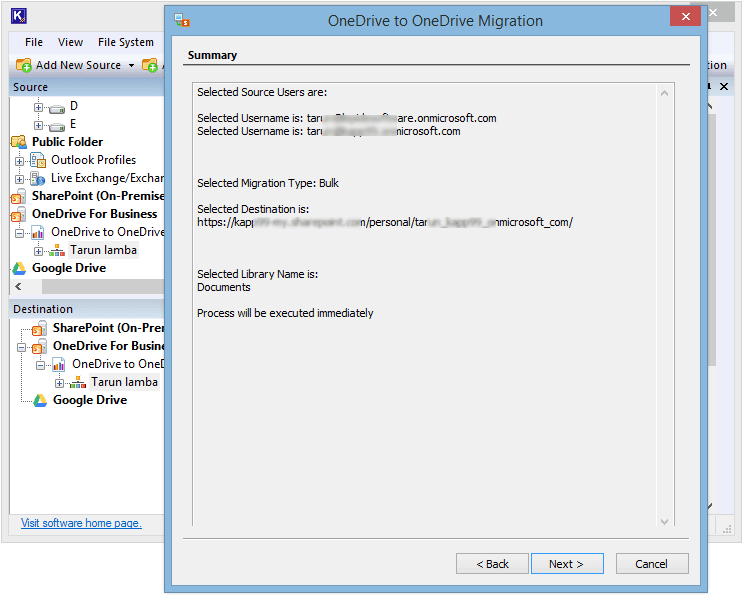Click the Public Folder icon
744x595 pixels.
click(x=19, y=141)
